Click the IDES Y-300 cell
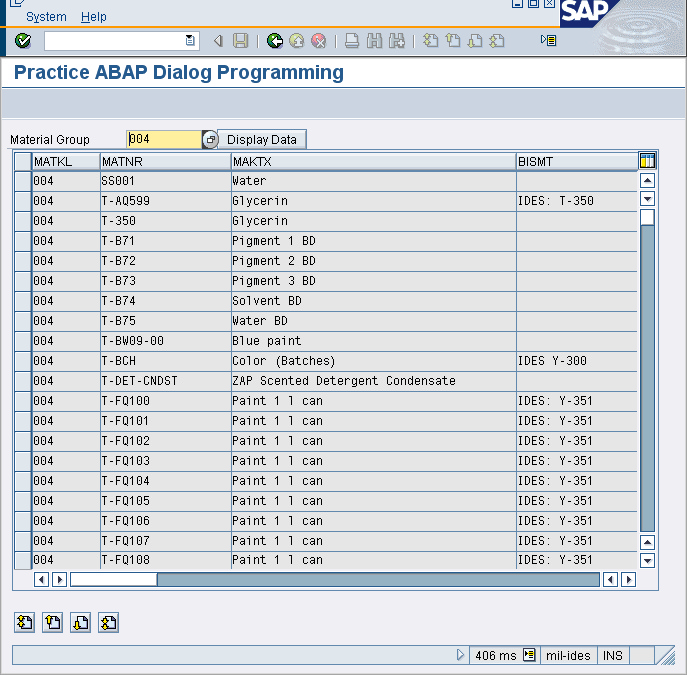This screenshot has height=675, width=687. click(x=577, y=361)
